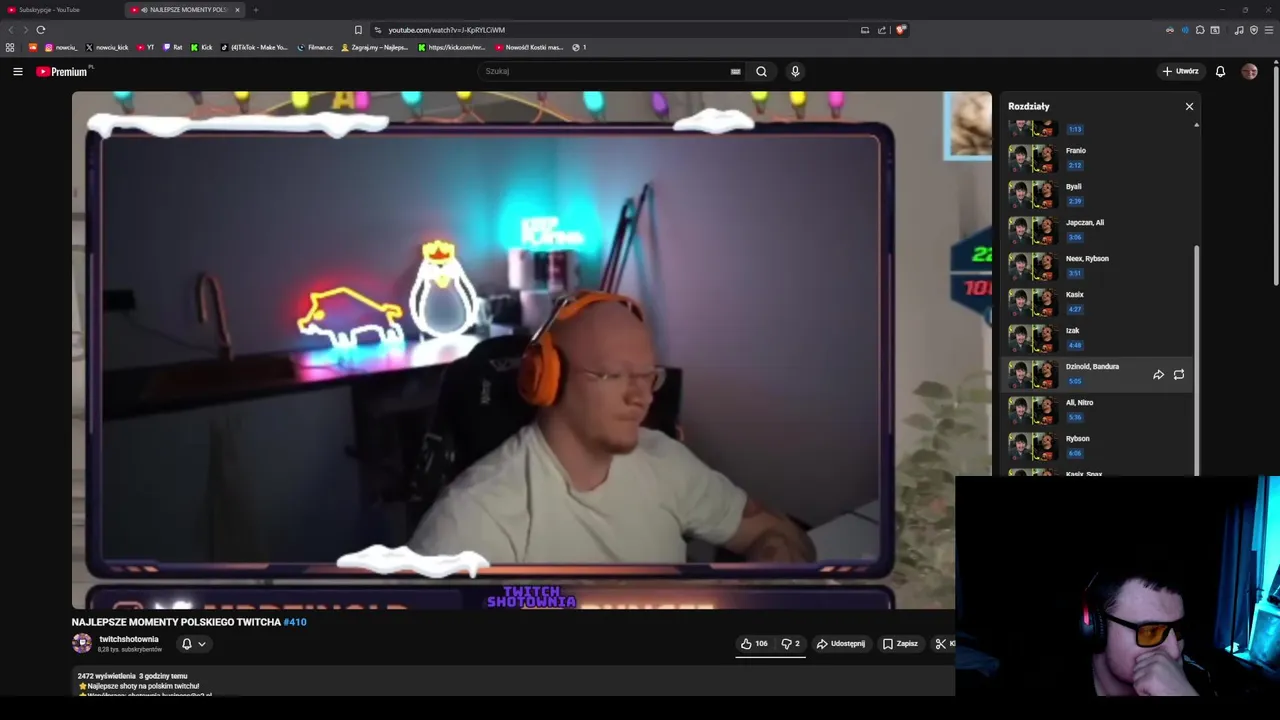Start voice search with microphone icon

click(795, 71)
